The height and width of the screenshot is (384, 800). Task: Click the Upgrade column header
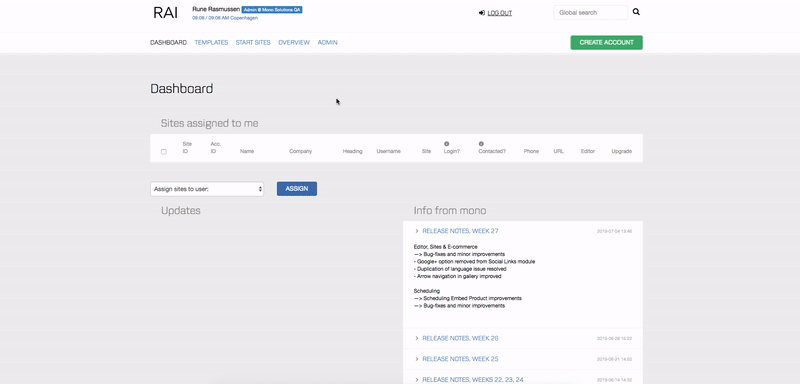pos(622,151)
